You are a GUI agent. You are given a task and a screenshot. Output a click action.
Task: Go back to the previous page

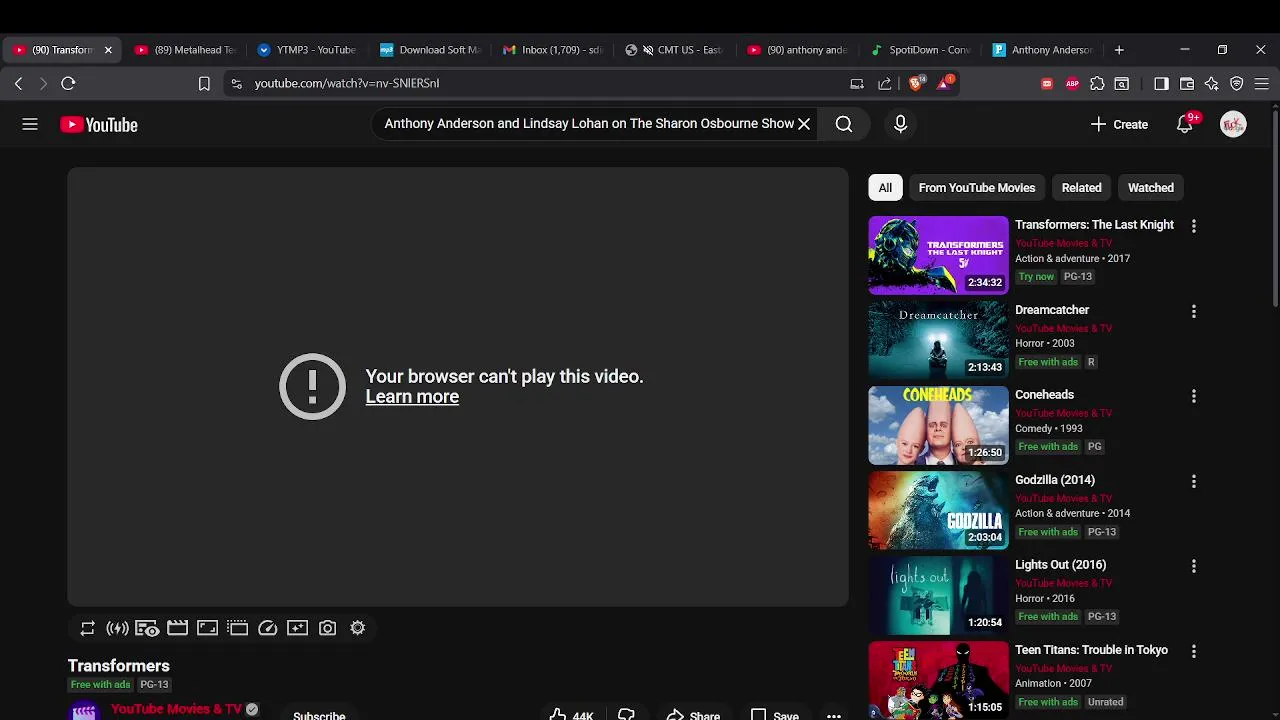[18, 84]
